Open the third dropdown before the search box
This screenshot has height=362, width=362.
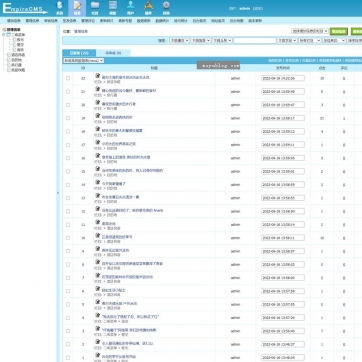[x=222, y=40]
